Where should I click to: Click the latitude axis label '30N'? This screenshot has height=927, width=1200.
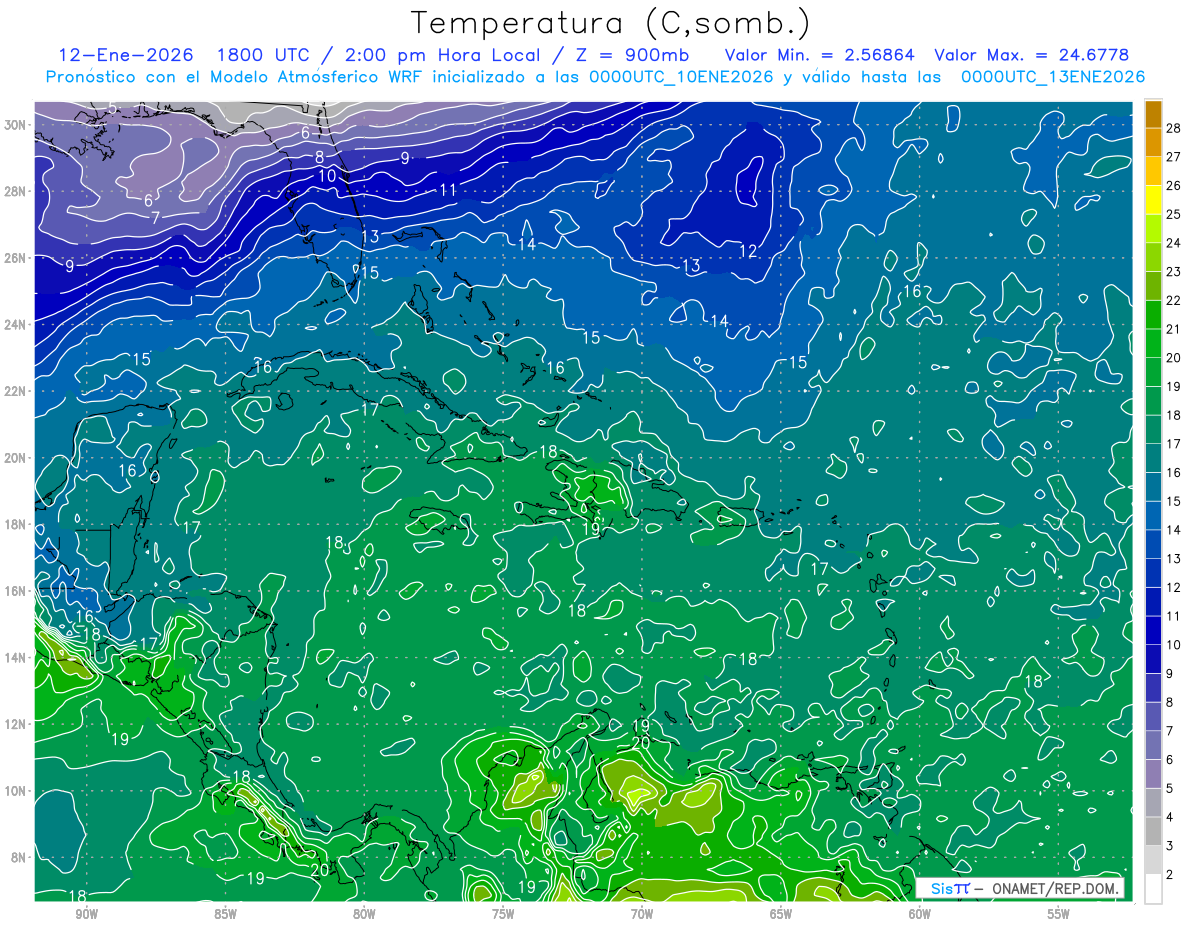tap(17, 124)
